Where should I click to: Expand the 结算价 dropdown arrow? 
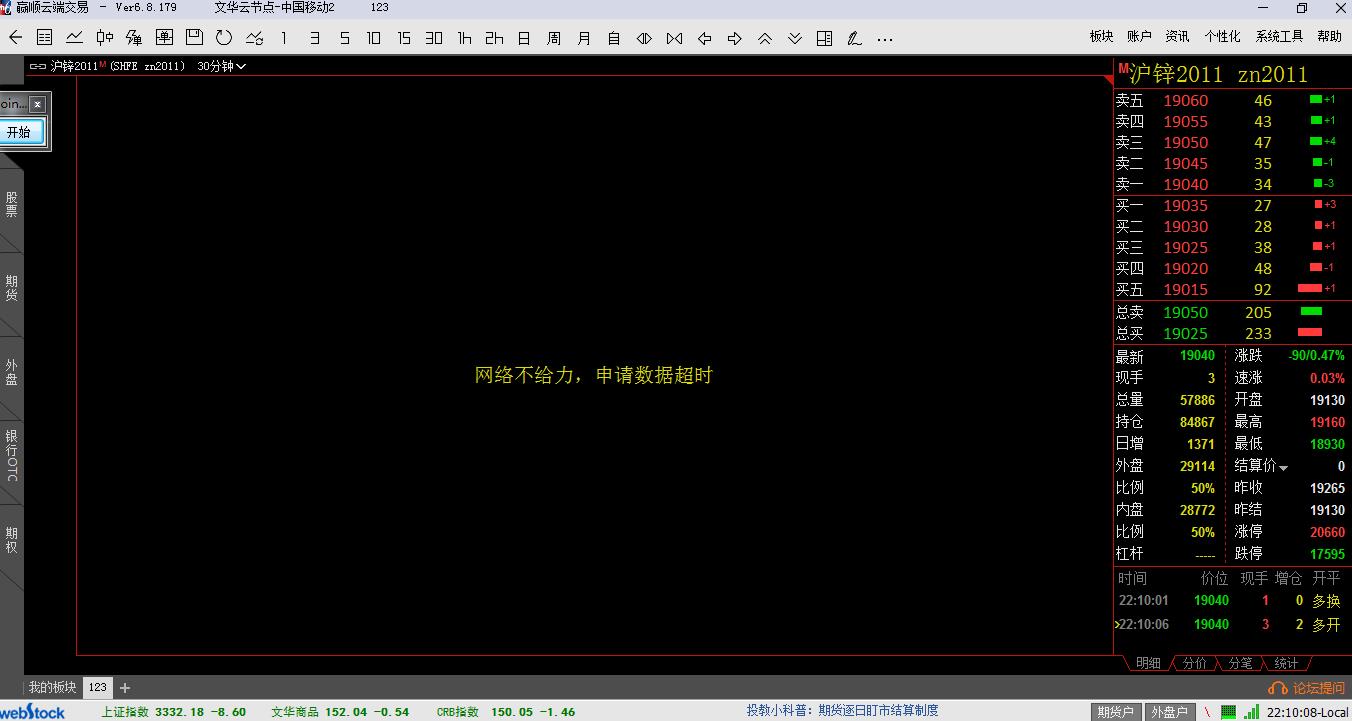pos(1284,468)
